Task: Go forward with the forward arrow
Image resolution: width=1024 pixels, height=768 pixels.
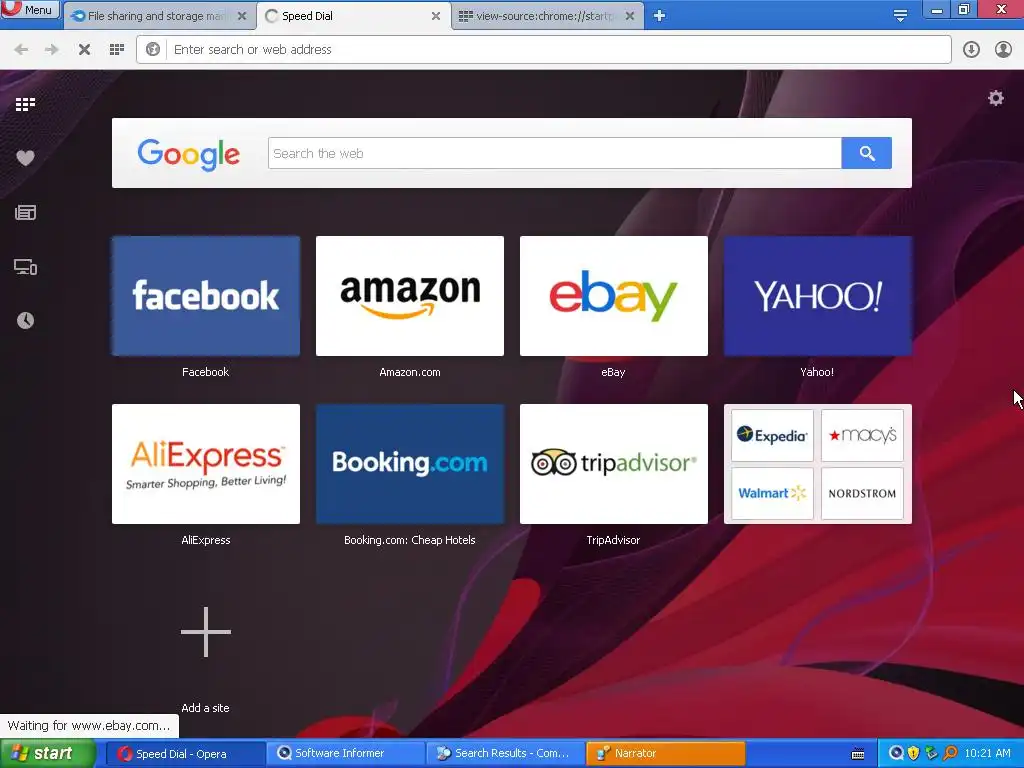Action: 52,50
